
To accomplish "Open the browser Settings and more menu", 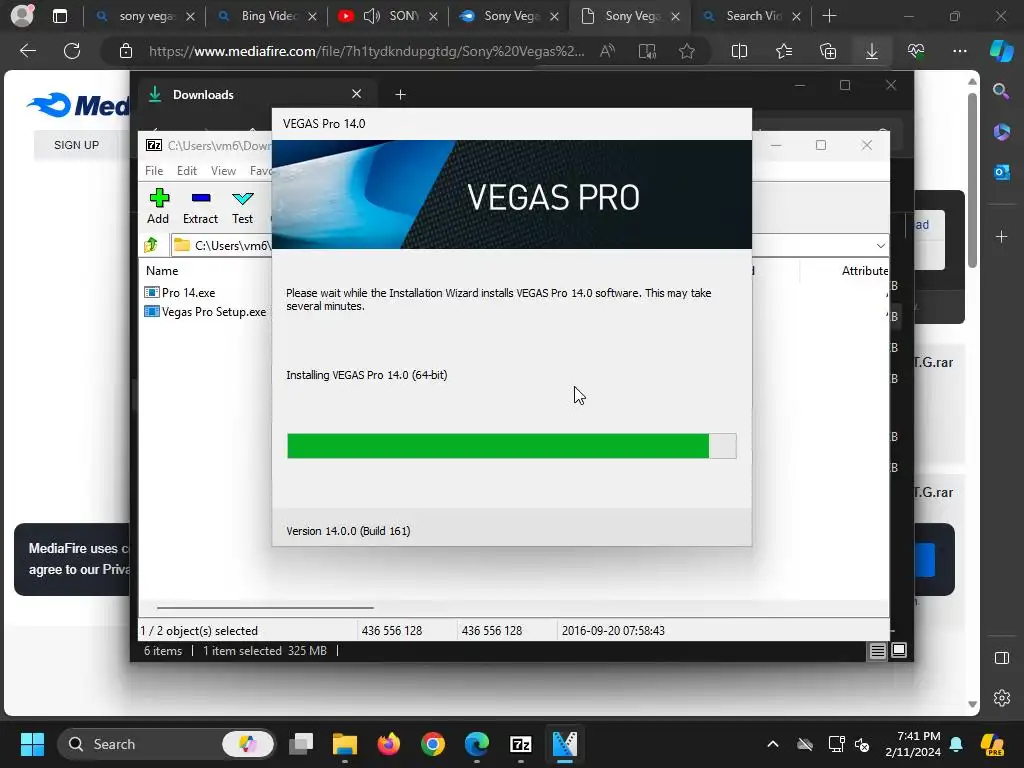I will (960, 51).
